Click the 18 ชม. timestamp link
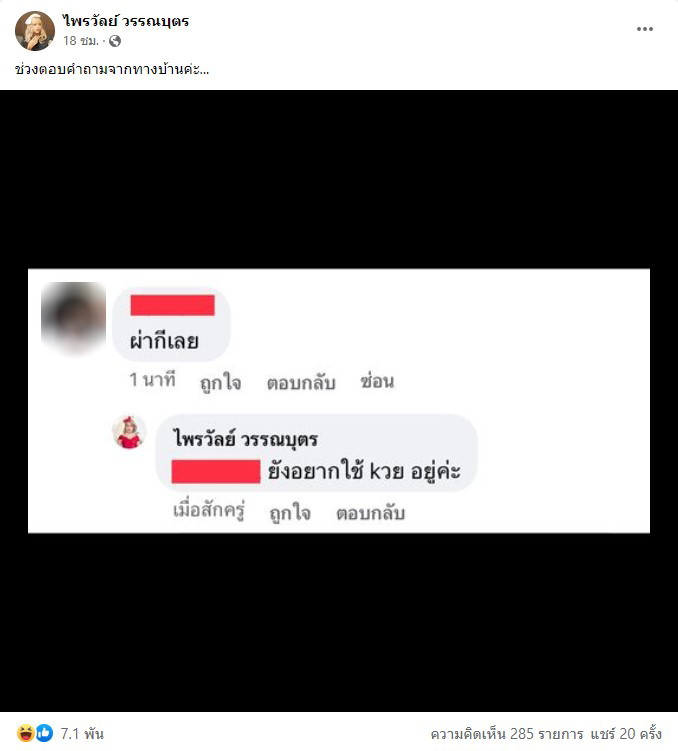Image resolution: width=678 pixels, height=751 pixels. coord(80,41)
